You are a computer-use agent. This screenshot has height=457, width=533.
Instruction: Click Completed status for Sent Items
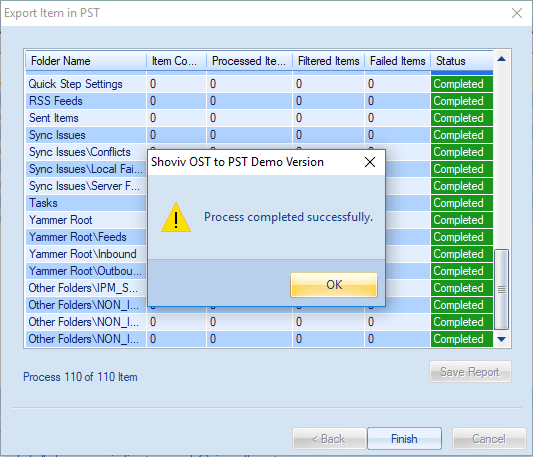(x=462, y=118)
